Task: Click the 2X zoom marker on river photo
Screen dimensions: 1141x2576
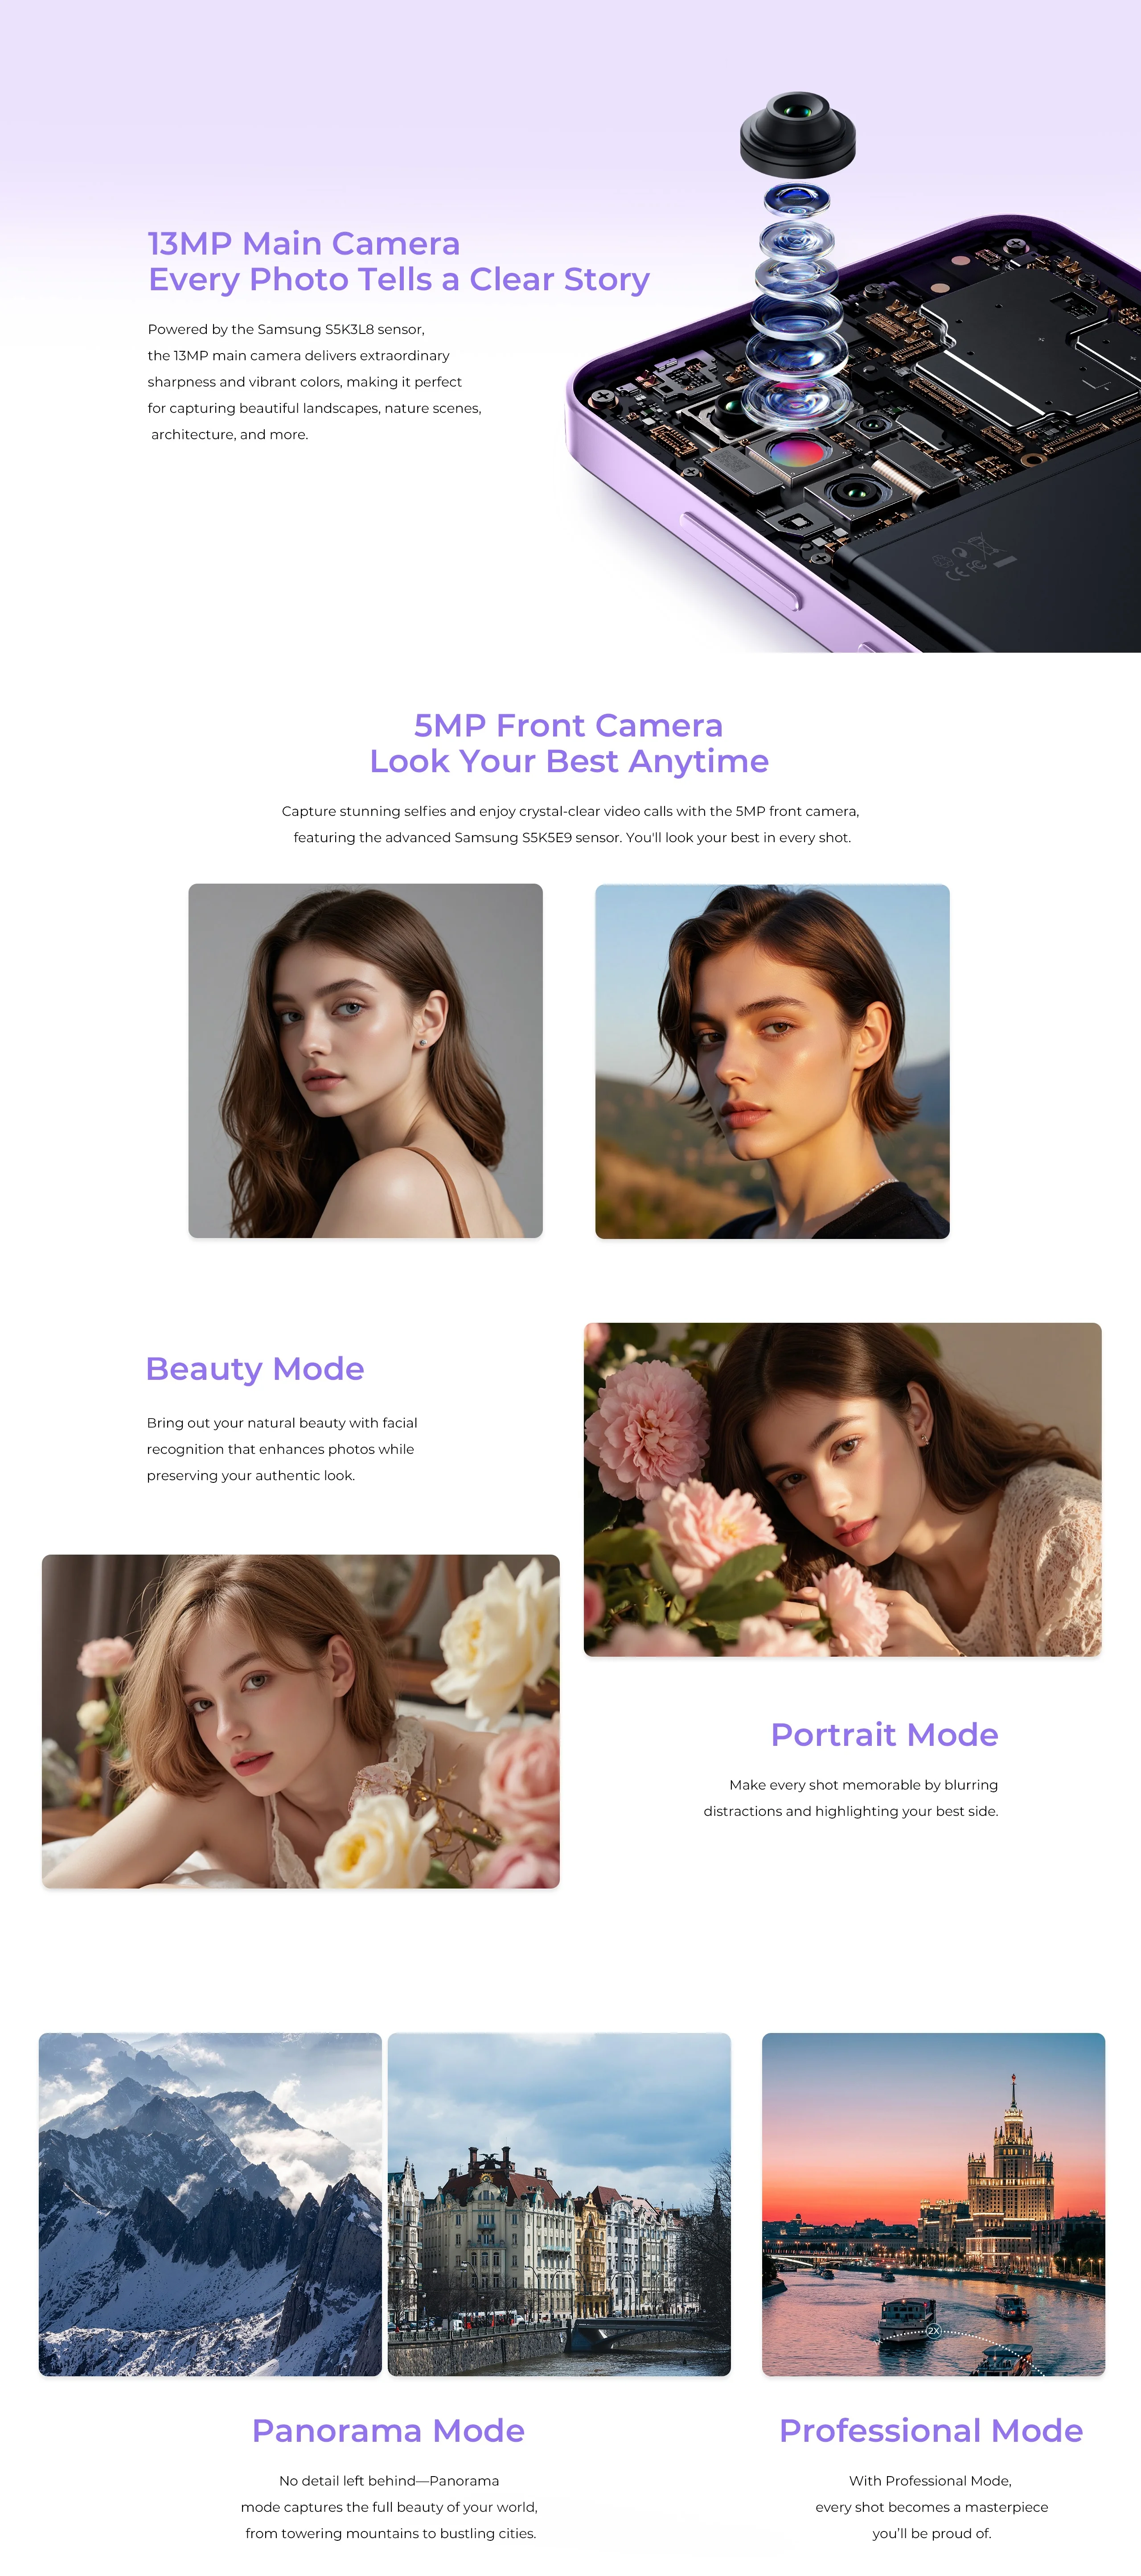Action: (x=933, y=2331)
